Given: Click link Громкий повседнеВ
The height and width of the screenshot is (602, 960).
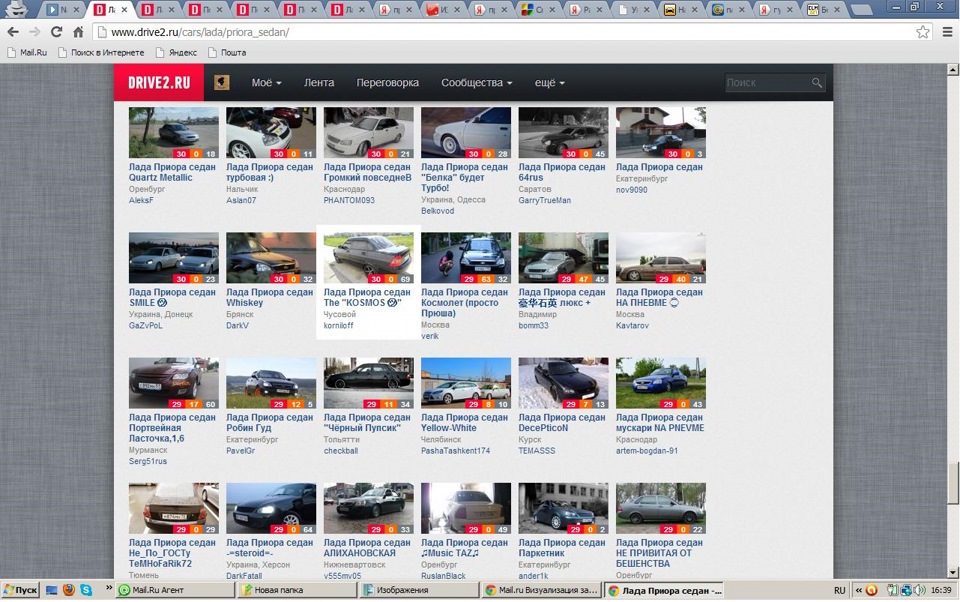Looking at the screenshot, I should click(367, 178).
